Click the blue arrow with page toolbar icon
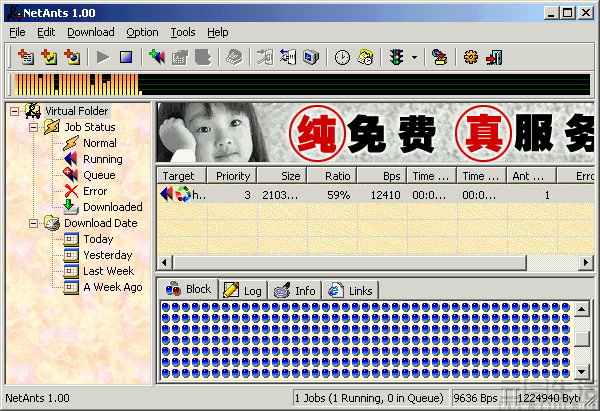 tap(288, 57)
